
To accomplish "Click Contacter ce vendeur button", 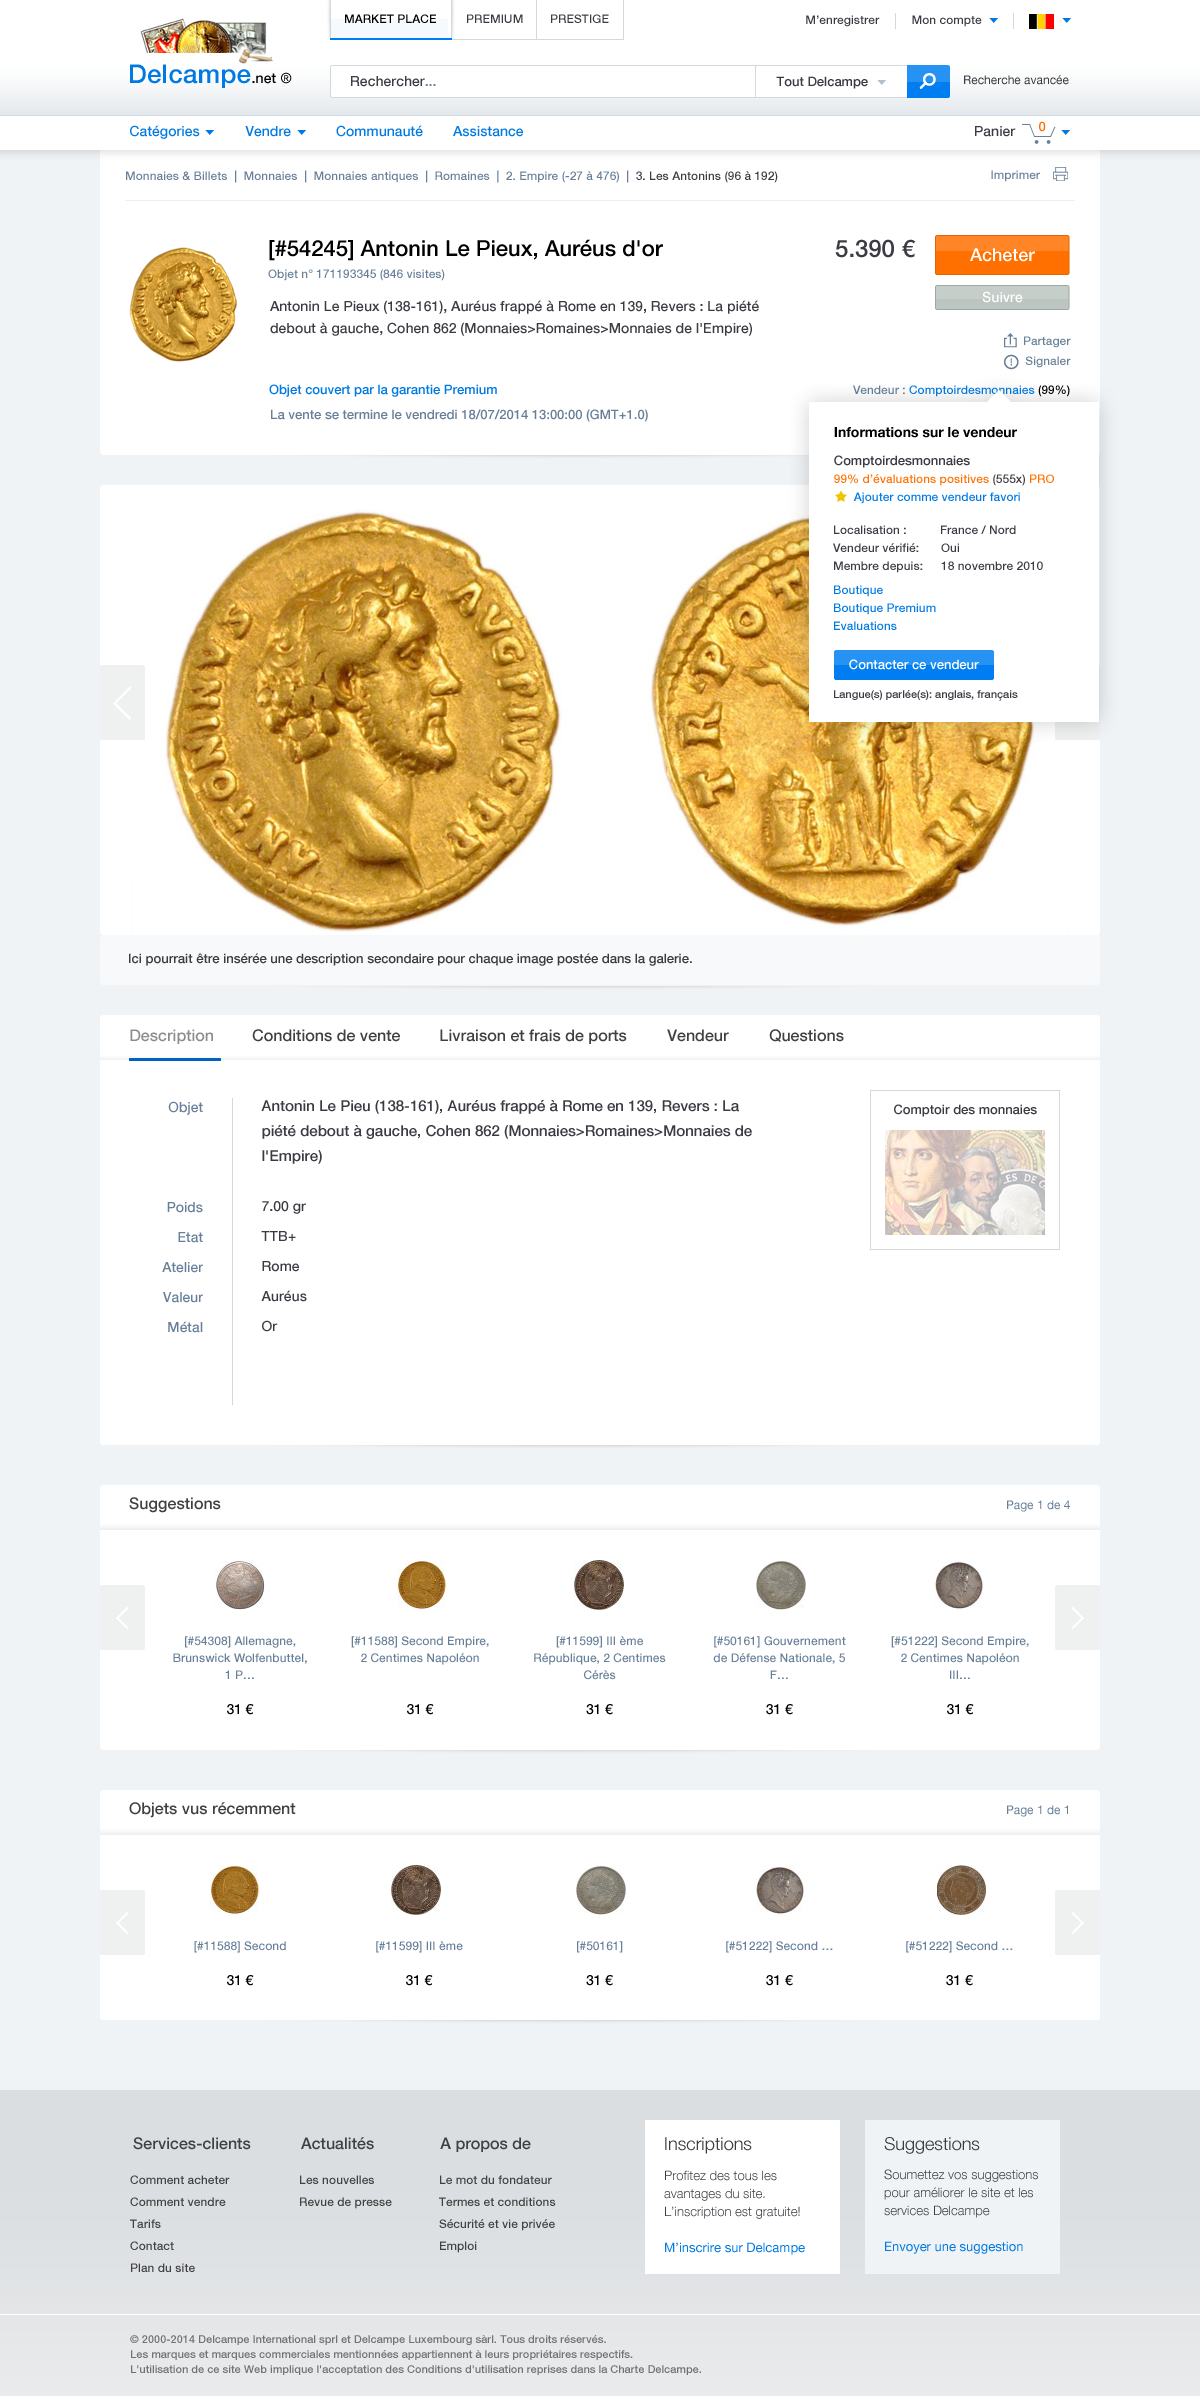I will pos(914,665).
